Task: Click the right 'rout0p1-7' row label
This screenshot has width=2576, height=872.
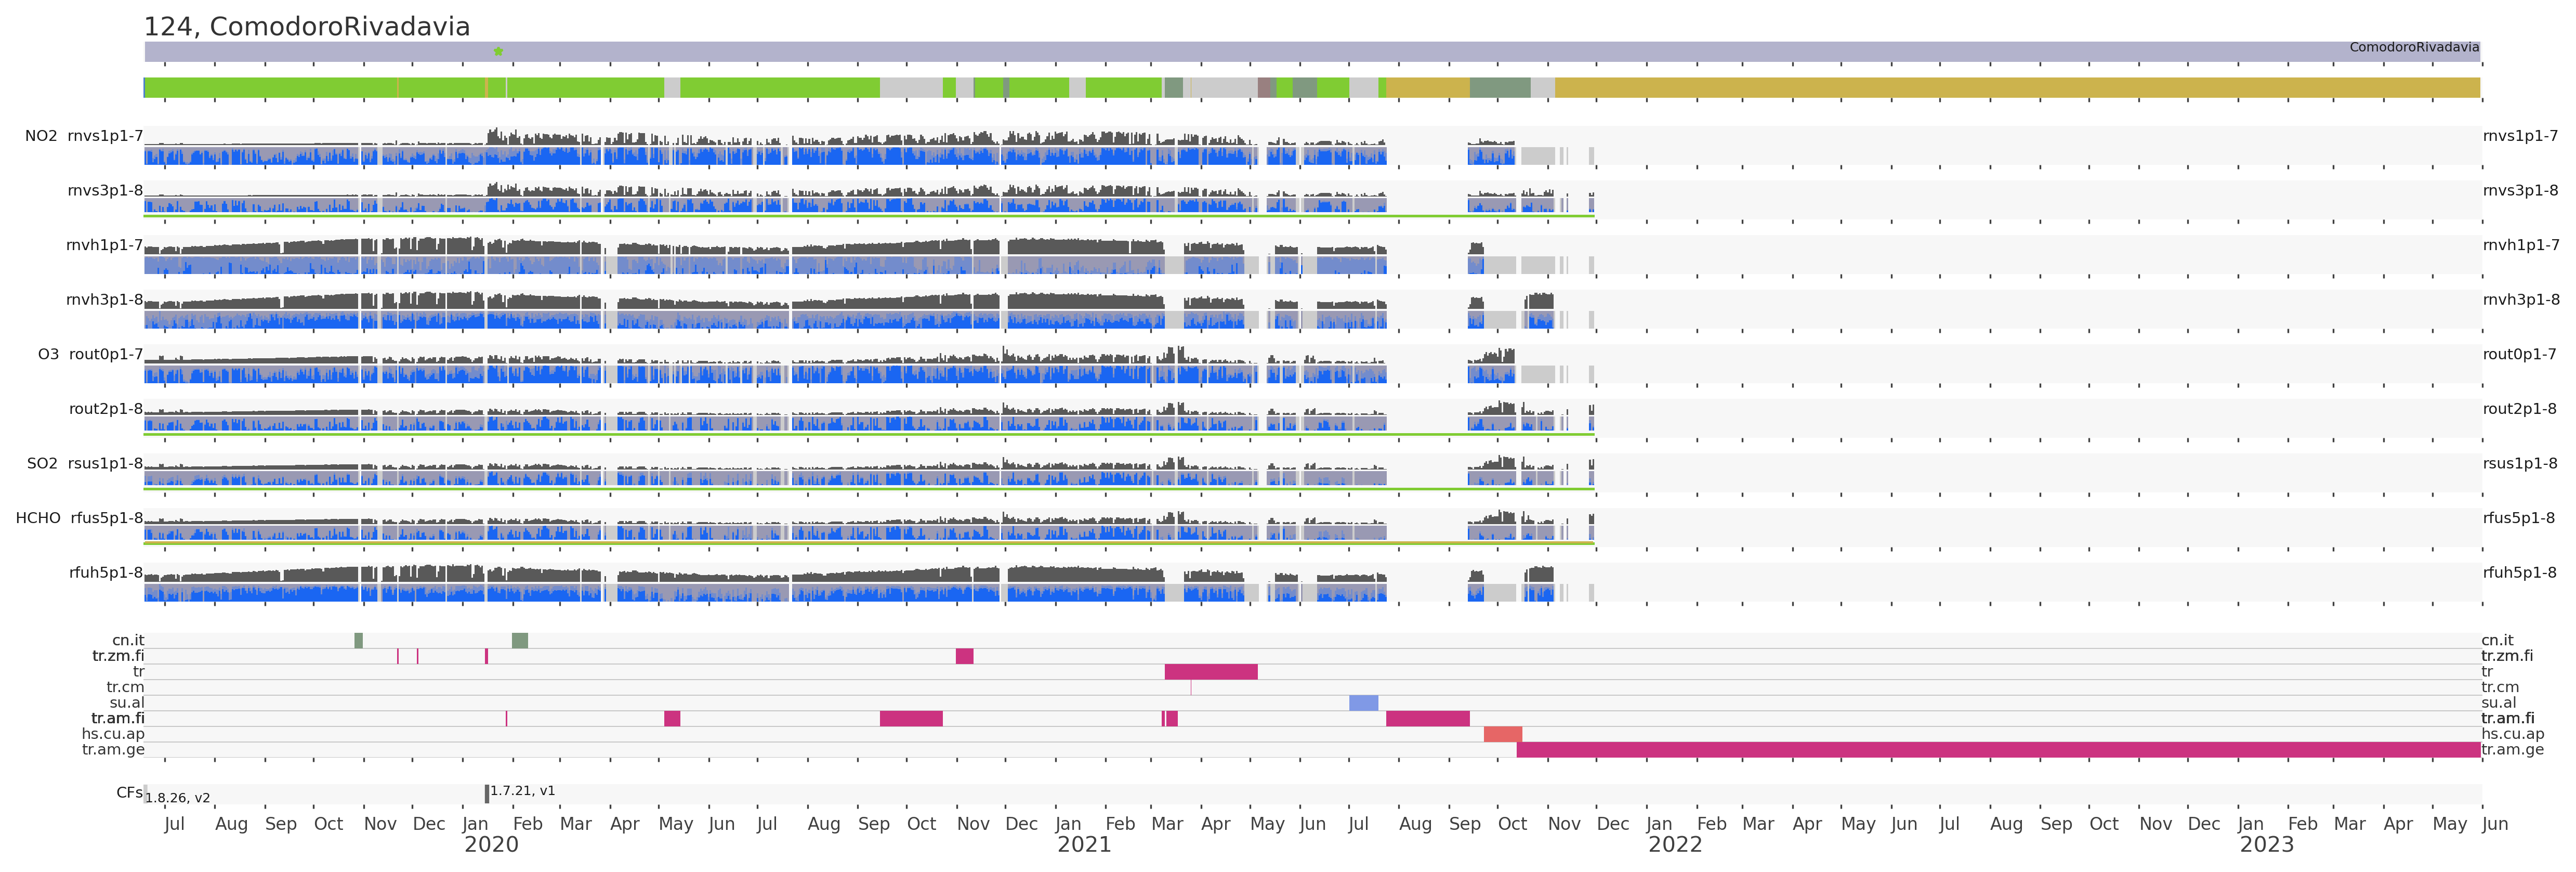Action: pos(2519,354)
